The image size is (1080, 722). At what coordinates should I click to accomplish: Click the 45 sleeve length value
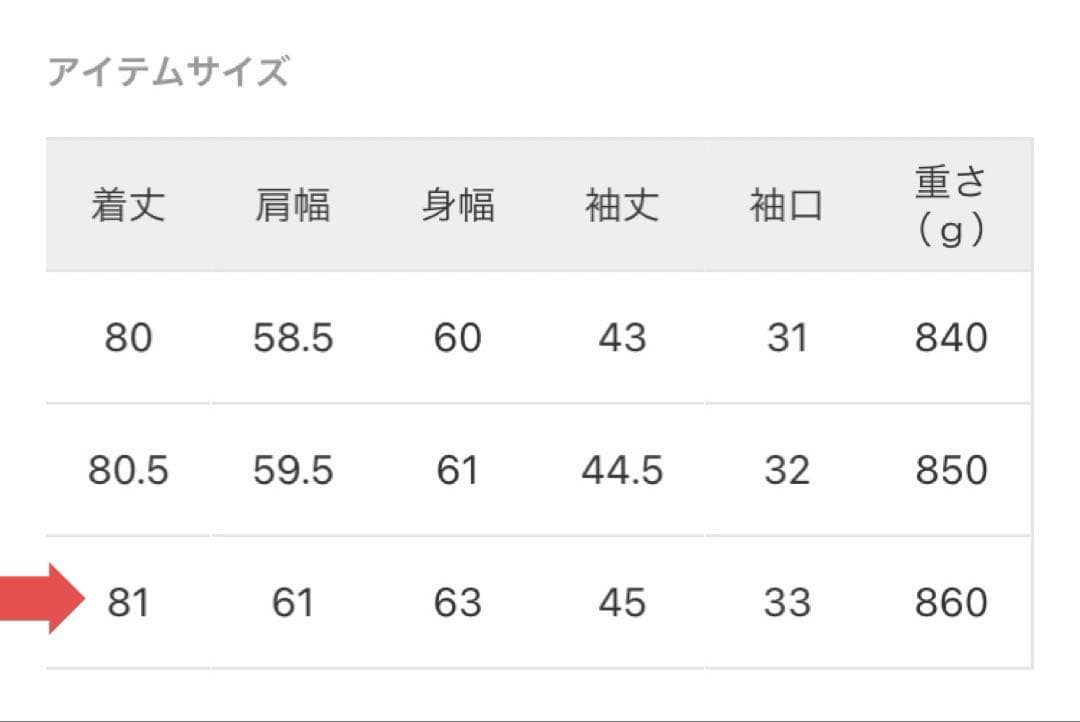point(622,603)
